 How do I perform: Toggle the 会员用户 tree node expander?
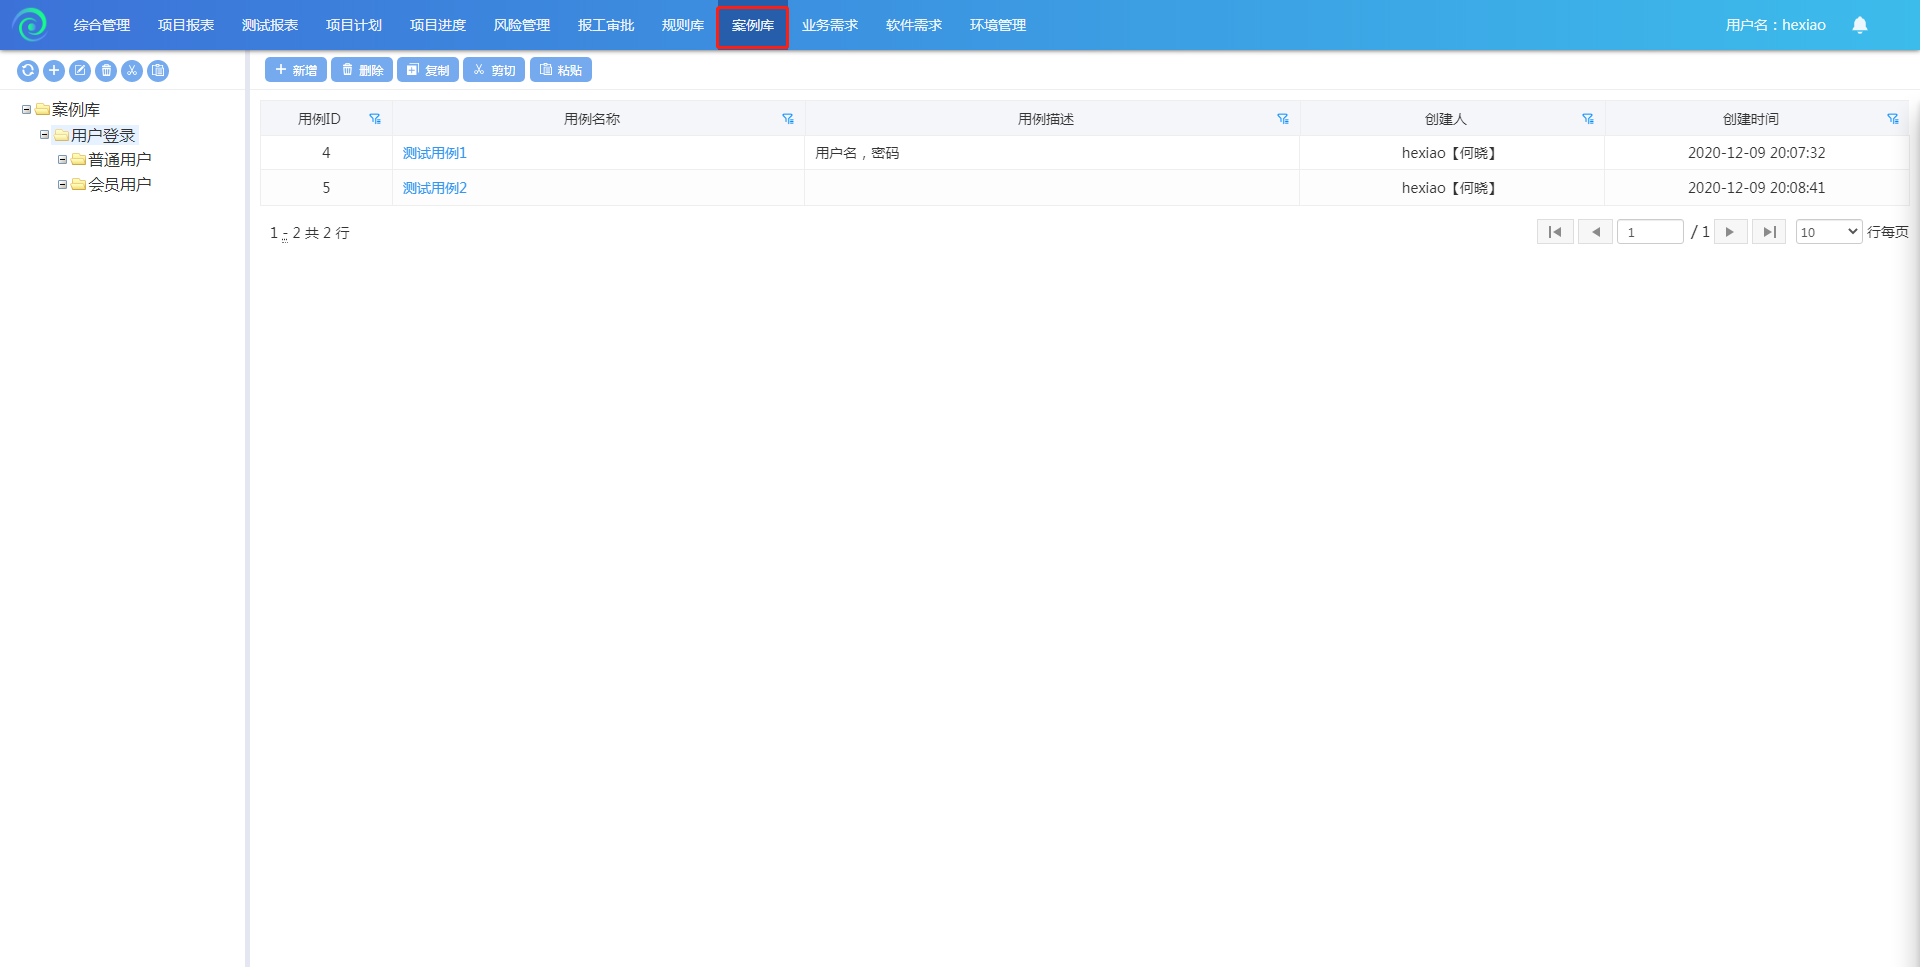point(62,184)
